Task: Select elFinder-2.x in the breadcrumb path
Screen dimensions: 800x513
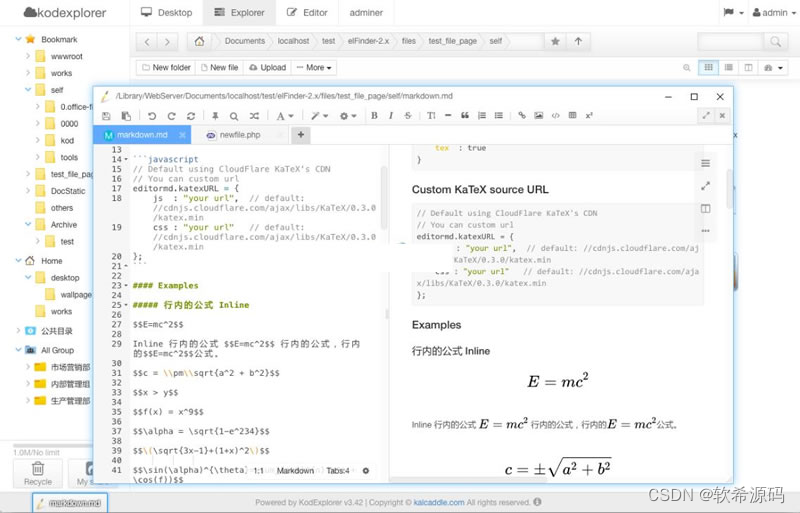Action: click(368, 41)
